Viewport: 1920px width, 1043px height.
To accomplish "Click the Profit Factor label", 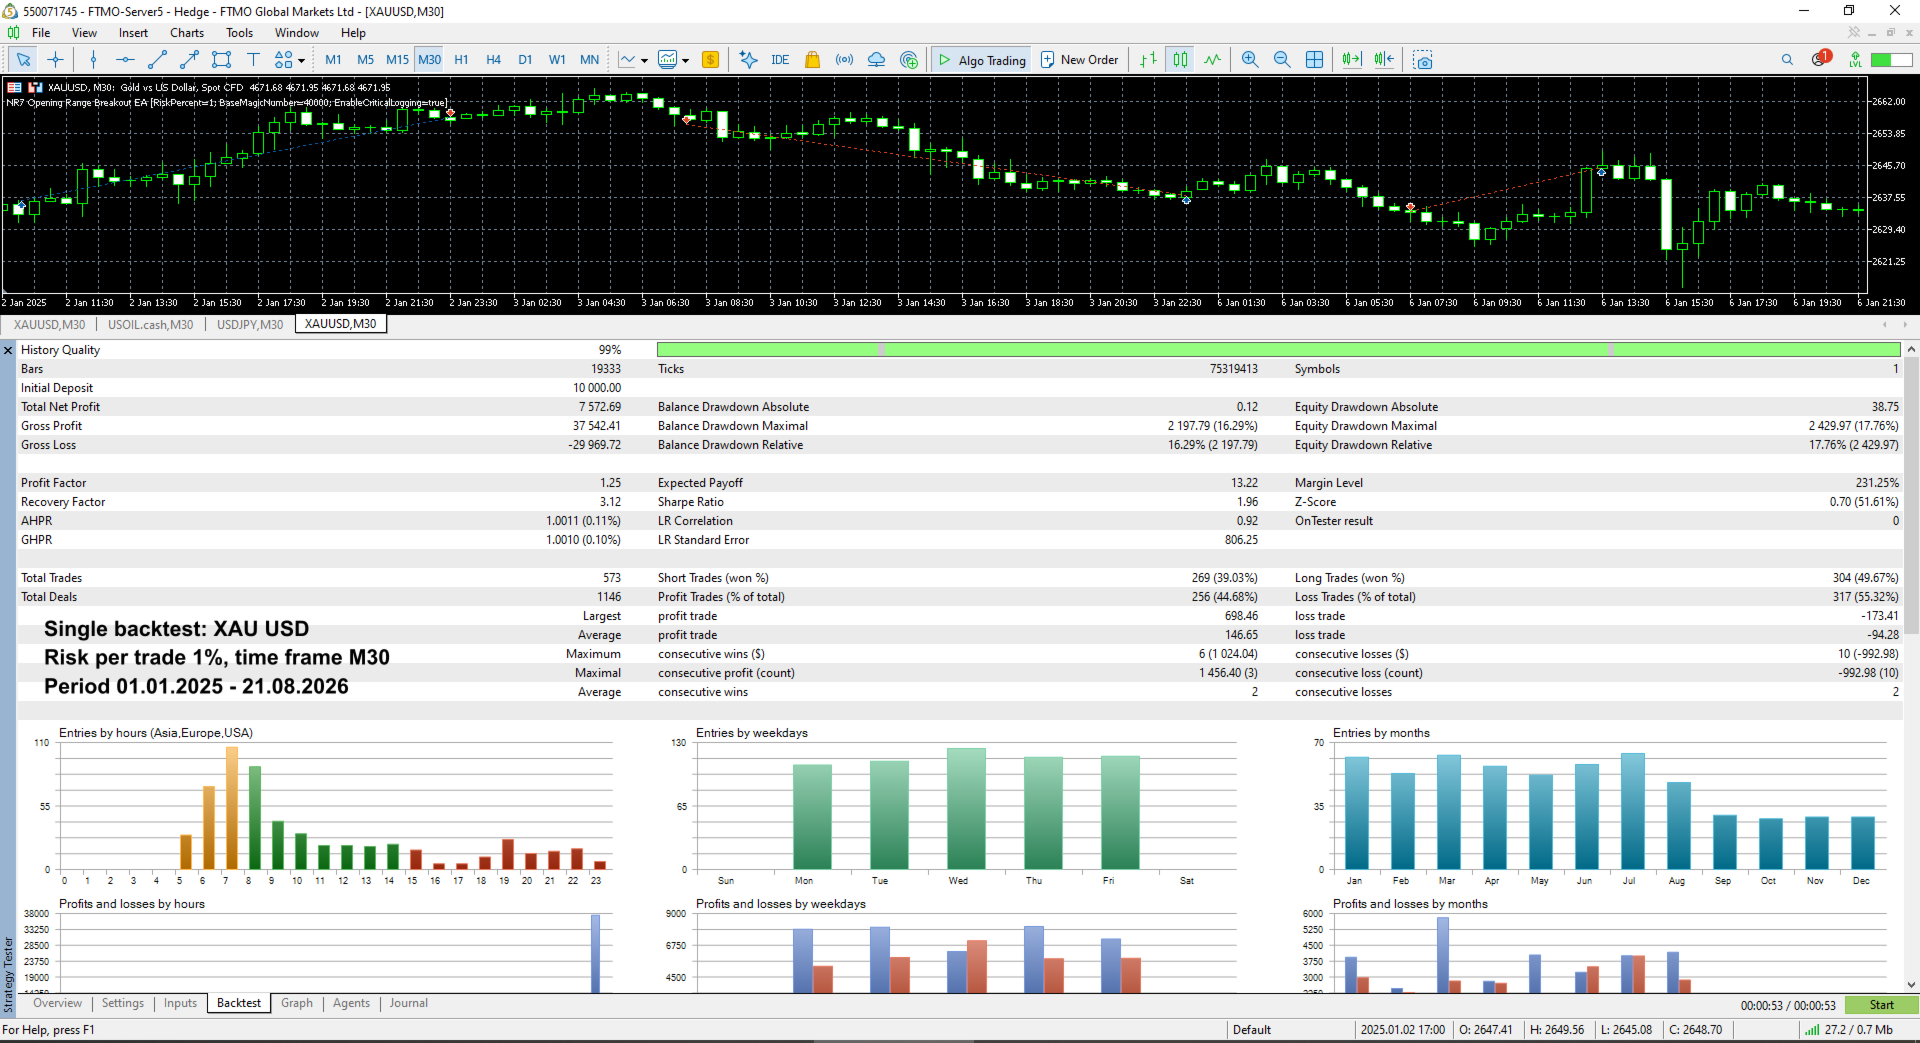I will click(x=54, y=483).
